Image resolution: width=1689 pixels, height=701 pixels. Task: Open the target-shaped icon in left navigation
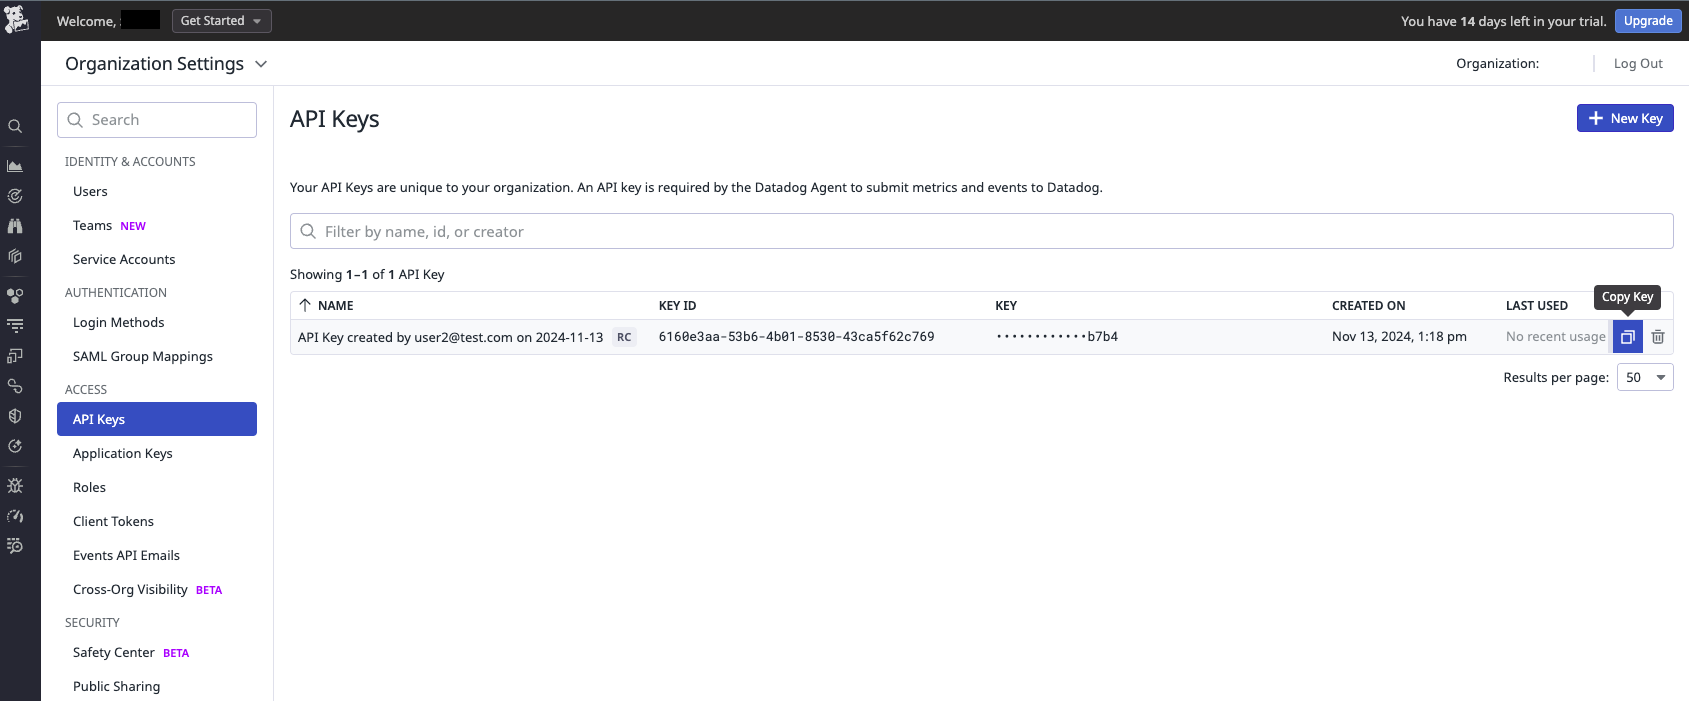(15, 196)
